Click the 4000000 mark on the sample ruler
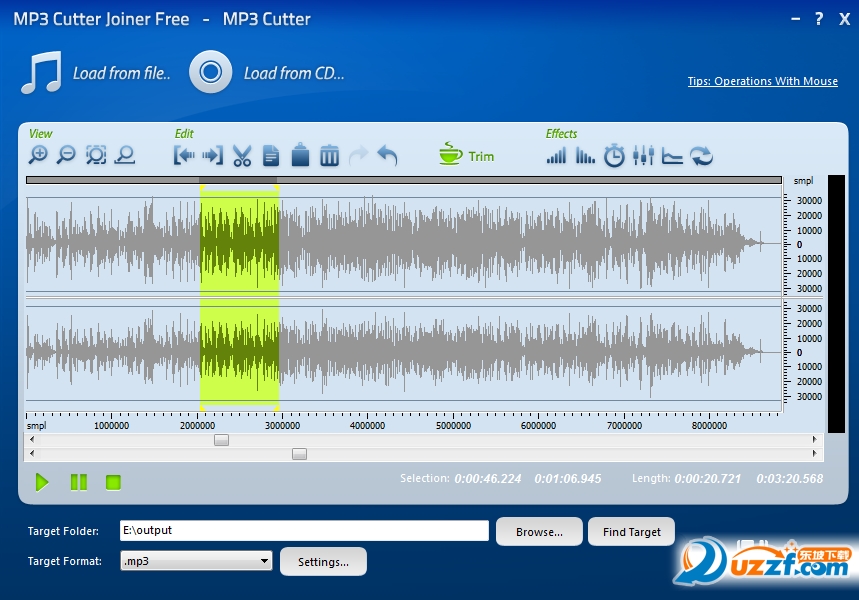Viewport: 859px width, 600px height. click(367, 425)
